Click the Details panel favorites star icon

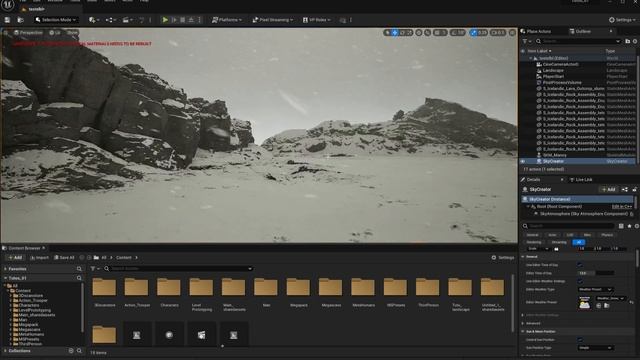(x=629, y=226)
